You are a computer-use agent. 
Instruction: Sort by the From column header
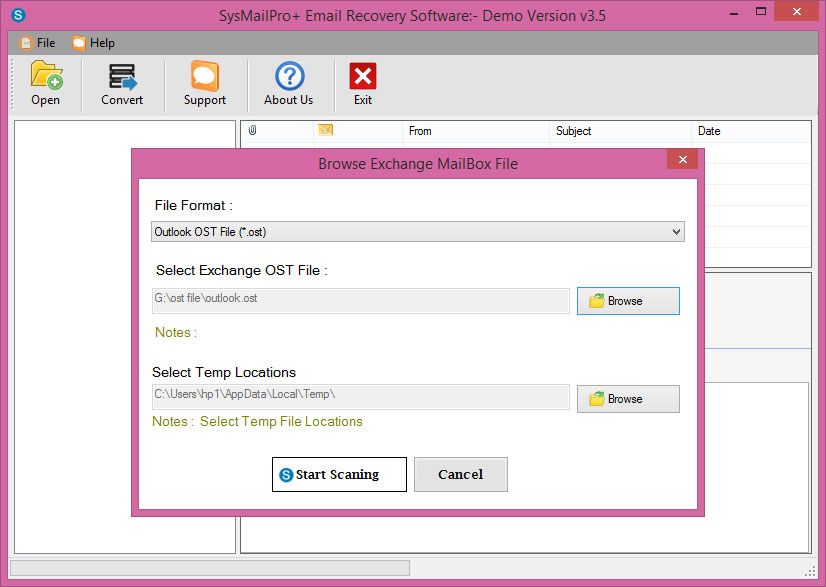click(476, 131)
